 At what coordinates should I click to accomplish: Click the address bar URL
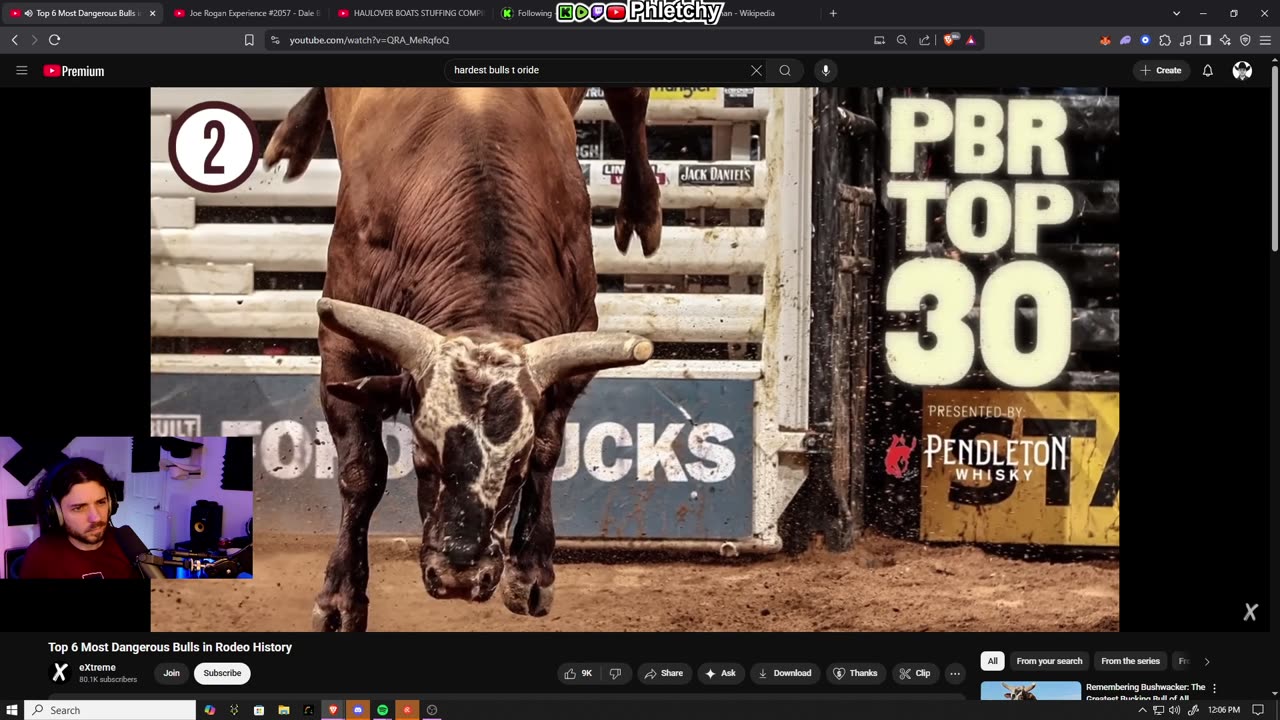coord(369,40)
